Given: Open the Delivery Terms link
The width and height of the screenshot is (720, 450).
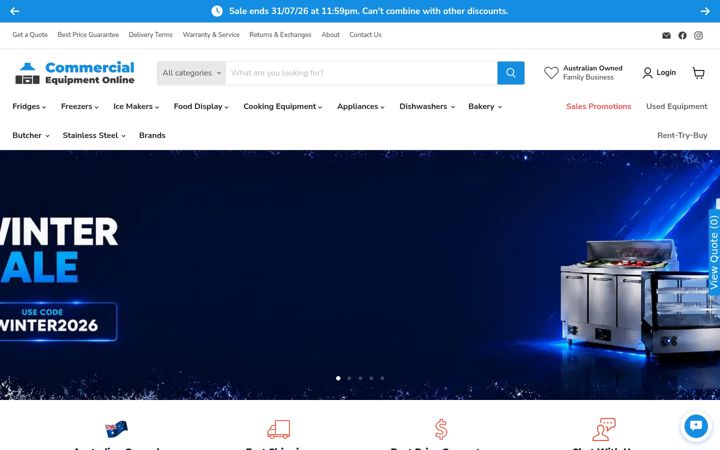Looking at the screenshot, I should tap(151, 35).
